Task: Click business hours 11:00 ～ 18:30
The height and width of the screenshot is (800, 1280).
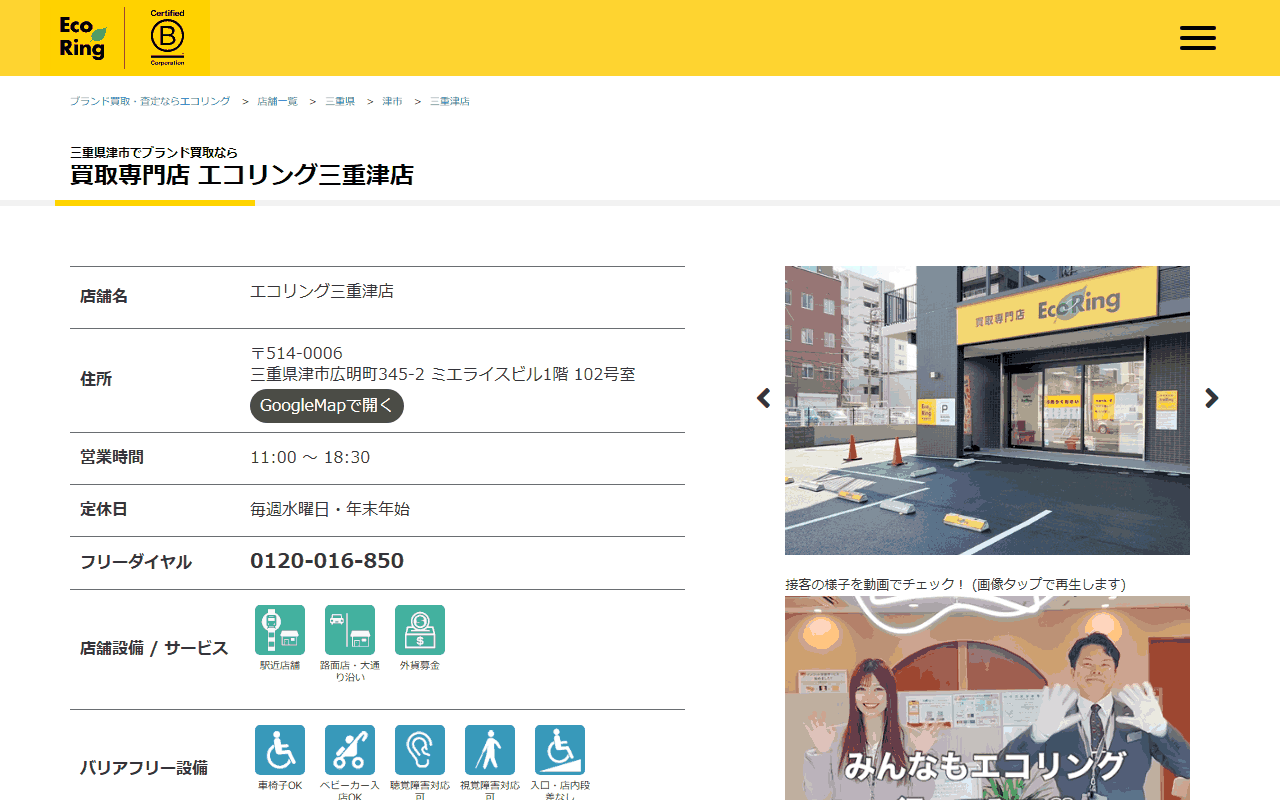Action: click(x=310, y=457)
